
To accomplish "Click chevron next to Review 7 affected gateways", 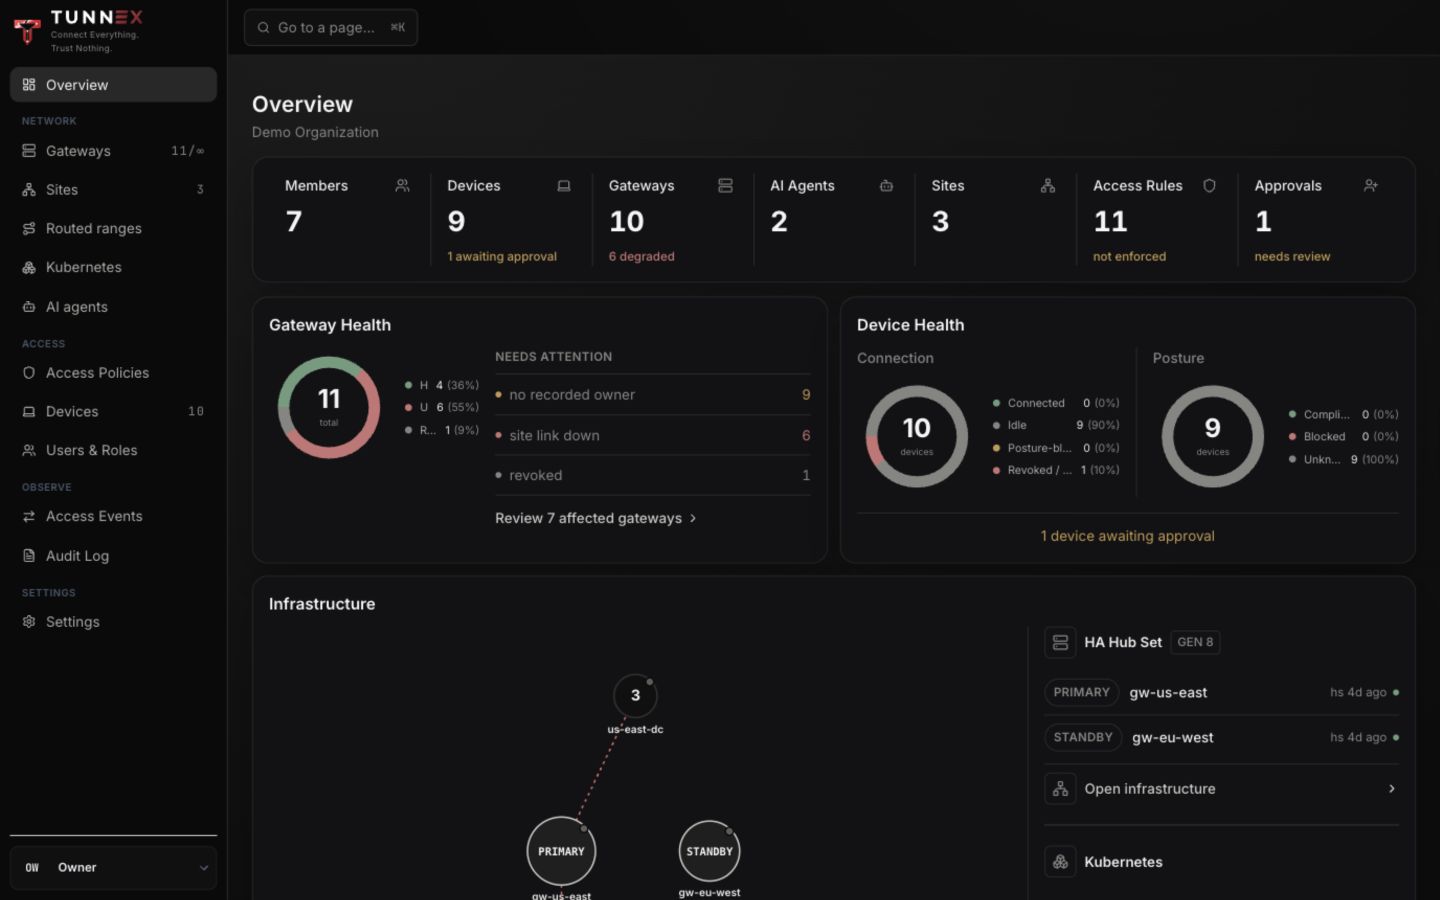I will tap(693, 519).
